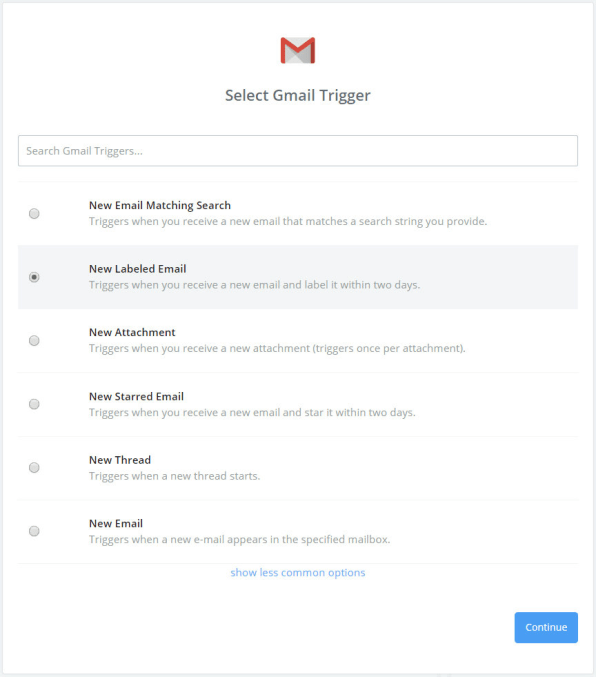Click the New Attachment option title
Image resolution: width=596 pixels, height=677 pixels.
click(x=132, y=332)
